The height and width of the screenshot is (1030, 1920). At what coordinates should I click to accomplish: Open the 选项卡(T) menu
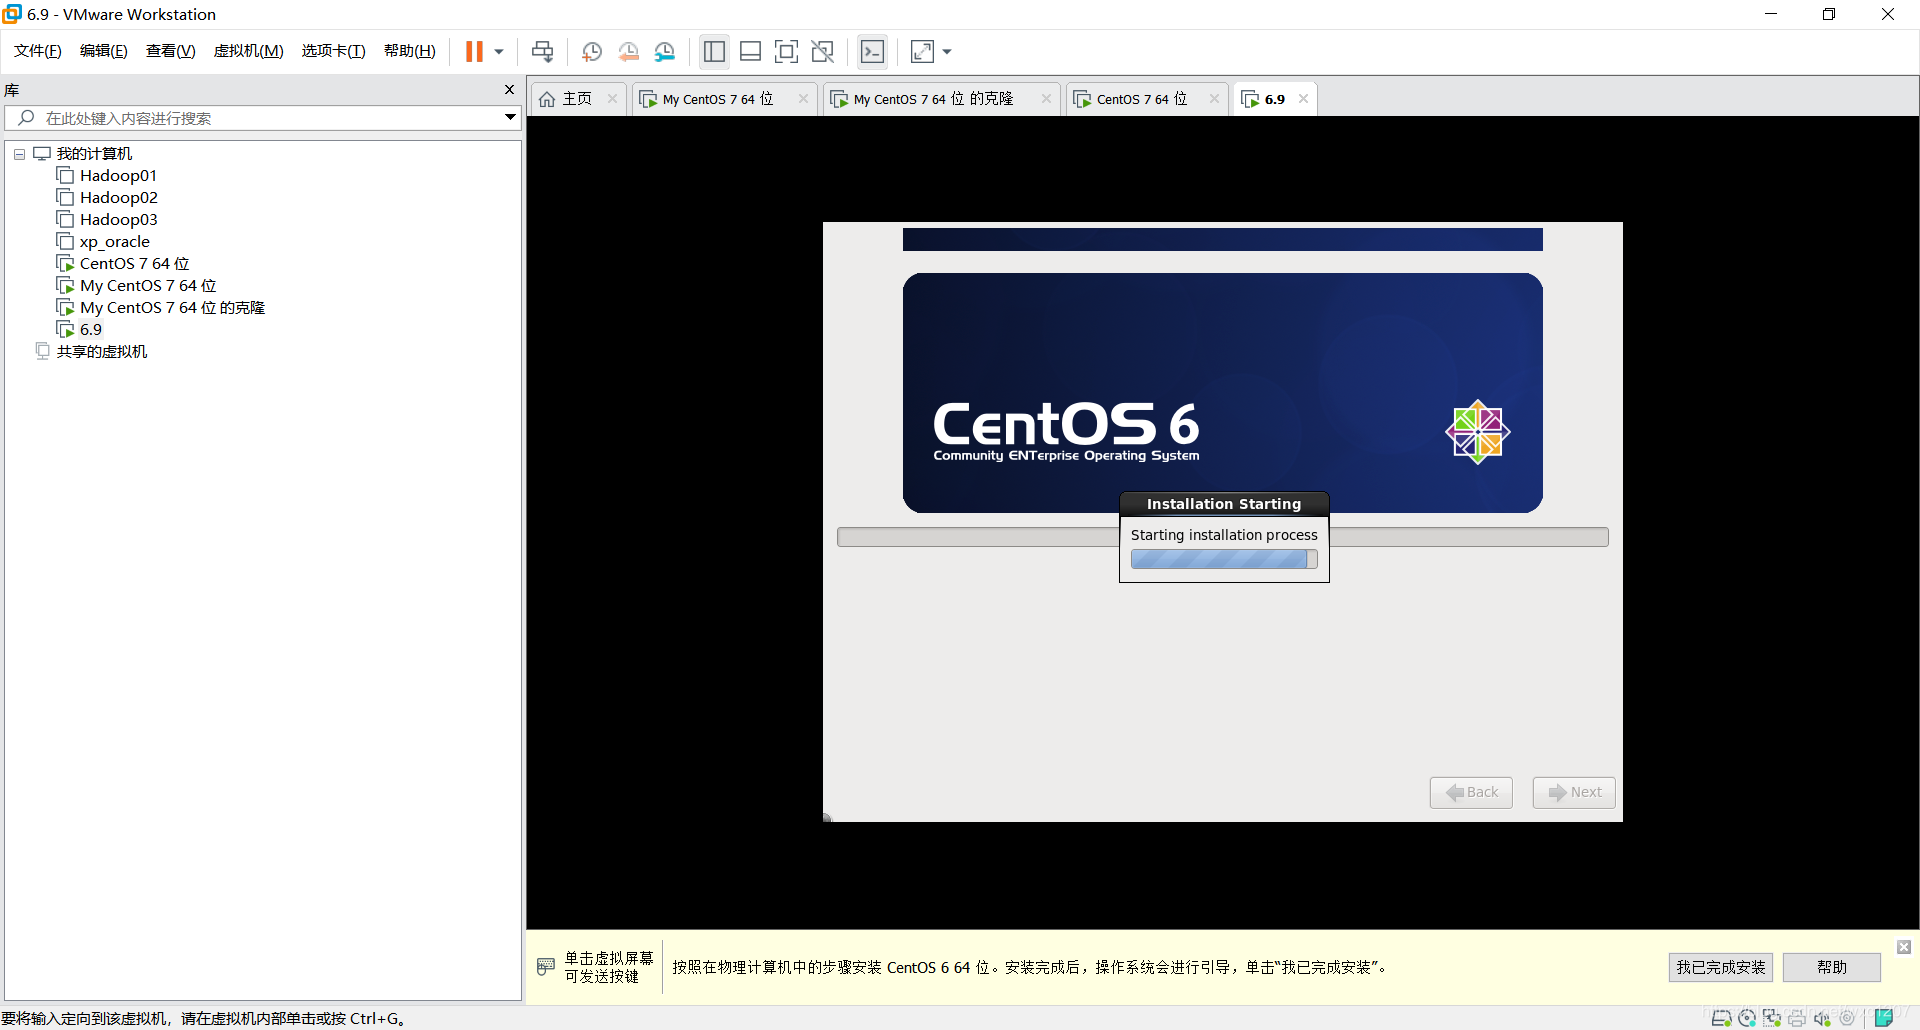[334, 51]
